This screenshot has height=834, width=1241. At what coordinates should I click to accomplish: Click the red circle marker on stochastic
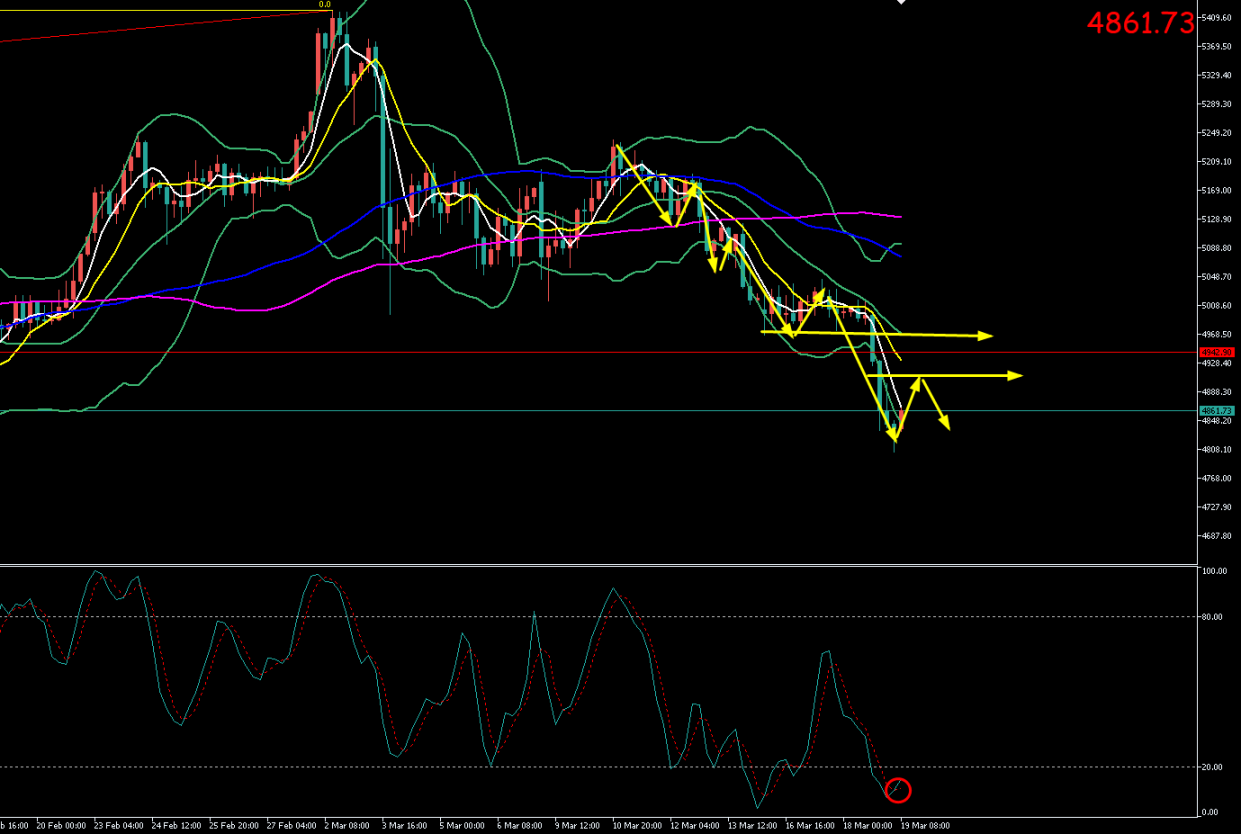point(898,790)
